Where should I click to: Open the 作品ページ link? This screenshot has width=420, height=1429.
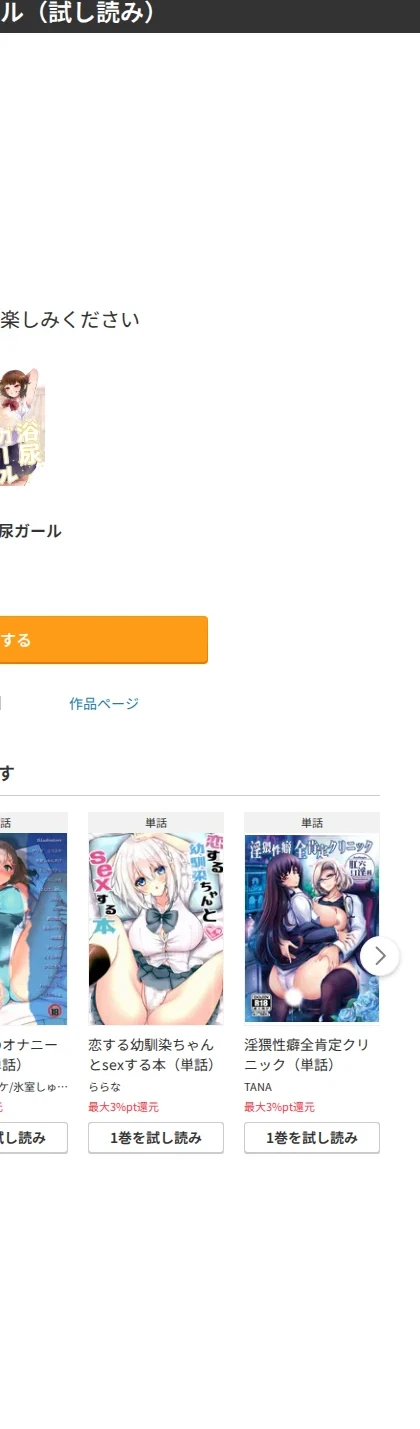coord(104,704)
